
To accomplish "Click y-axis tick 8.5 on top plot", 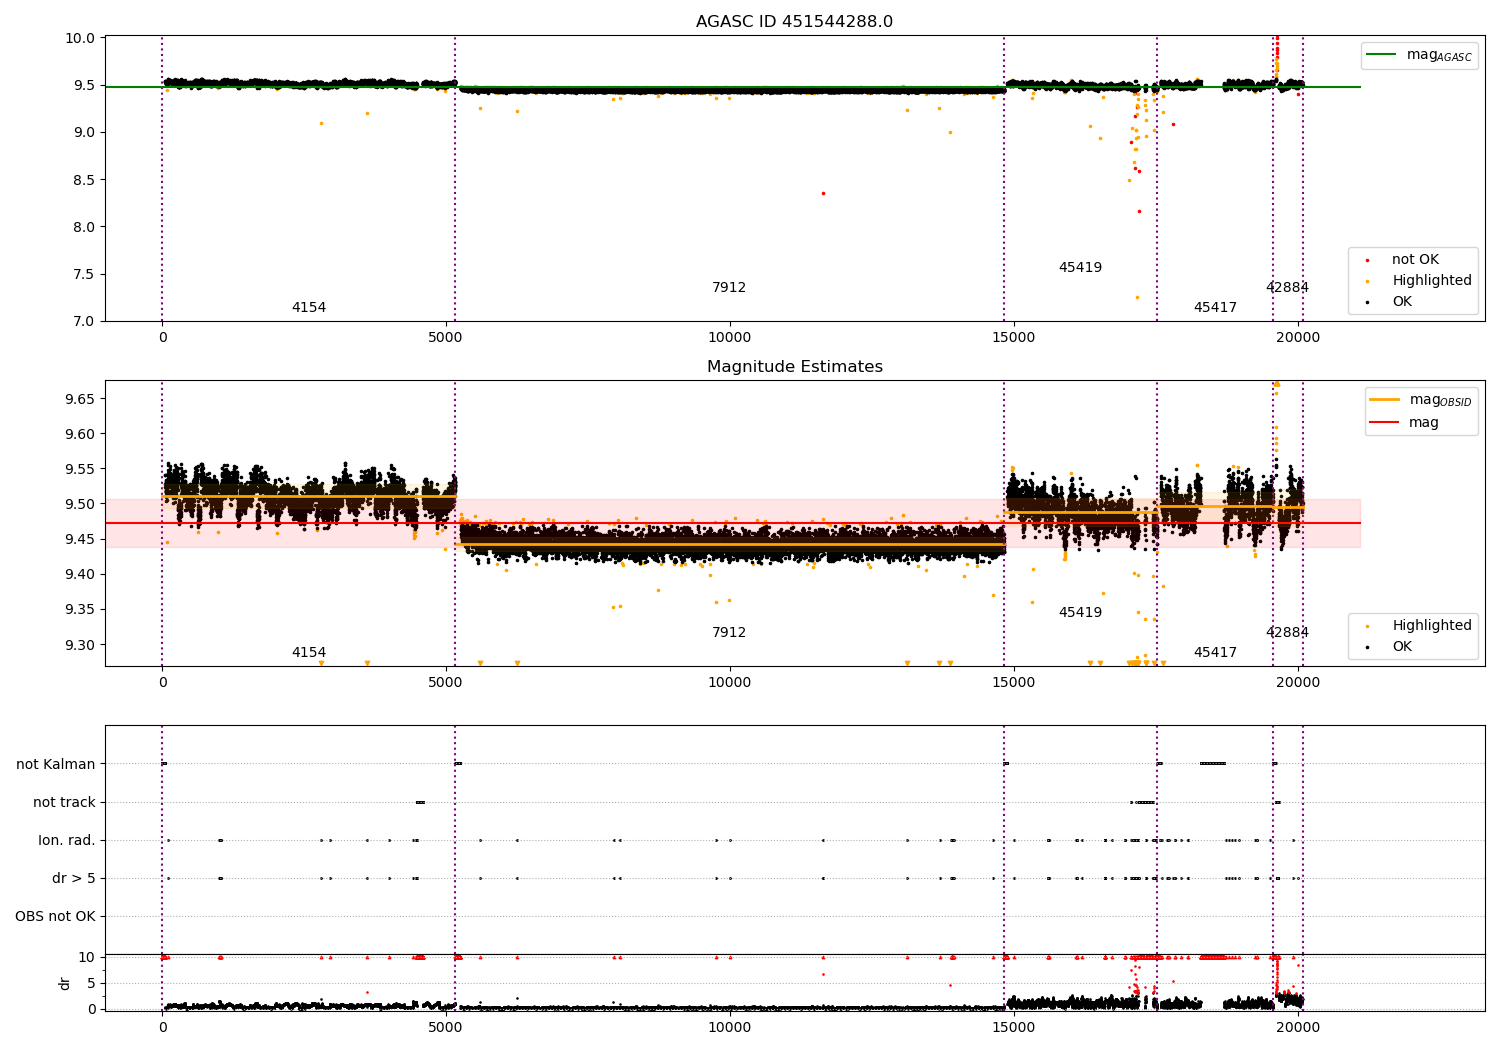I will [x=85, y=180].
